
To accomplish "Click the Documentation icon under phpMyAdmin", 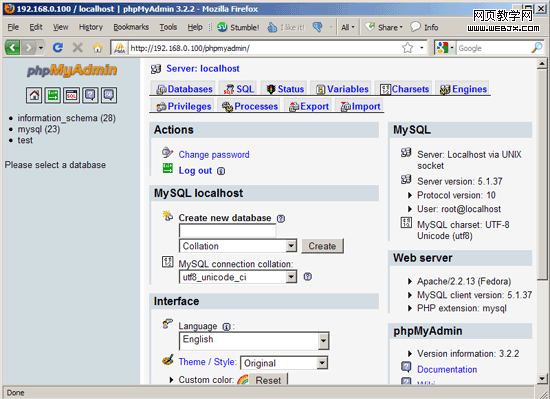I will click(406, 367).
